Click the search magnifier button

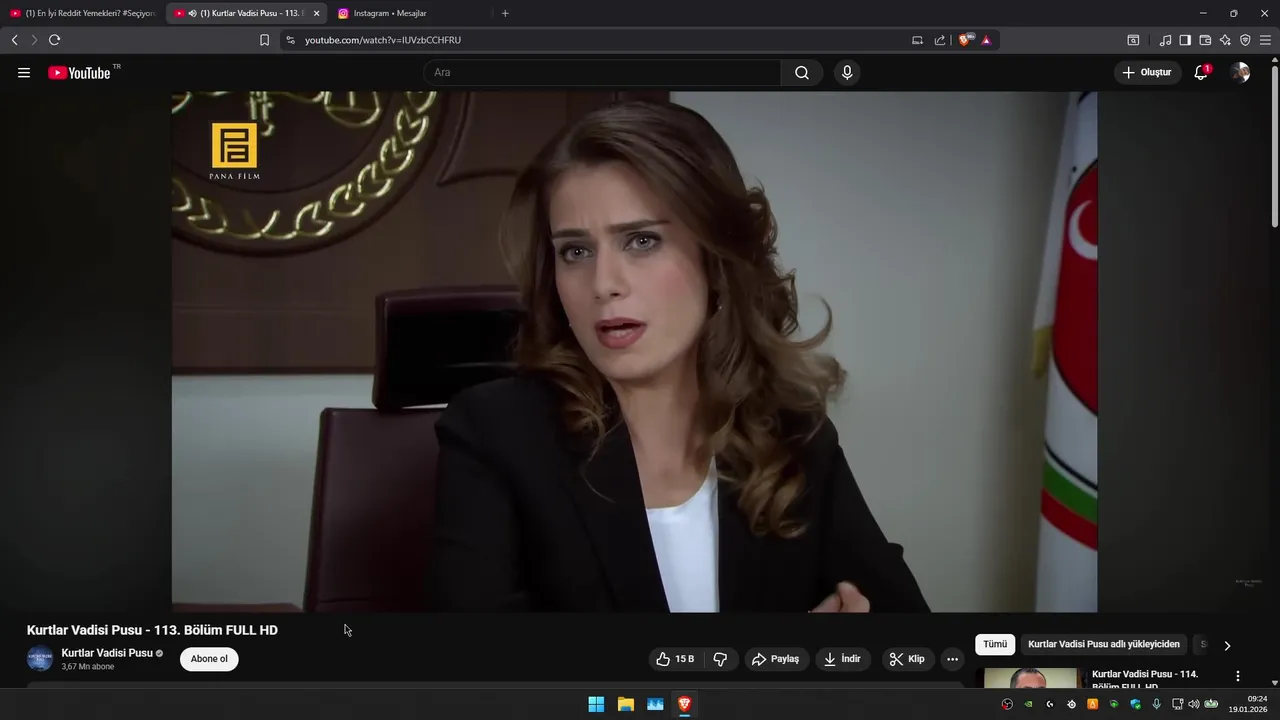point(802,73)
